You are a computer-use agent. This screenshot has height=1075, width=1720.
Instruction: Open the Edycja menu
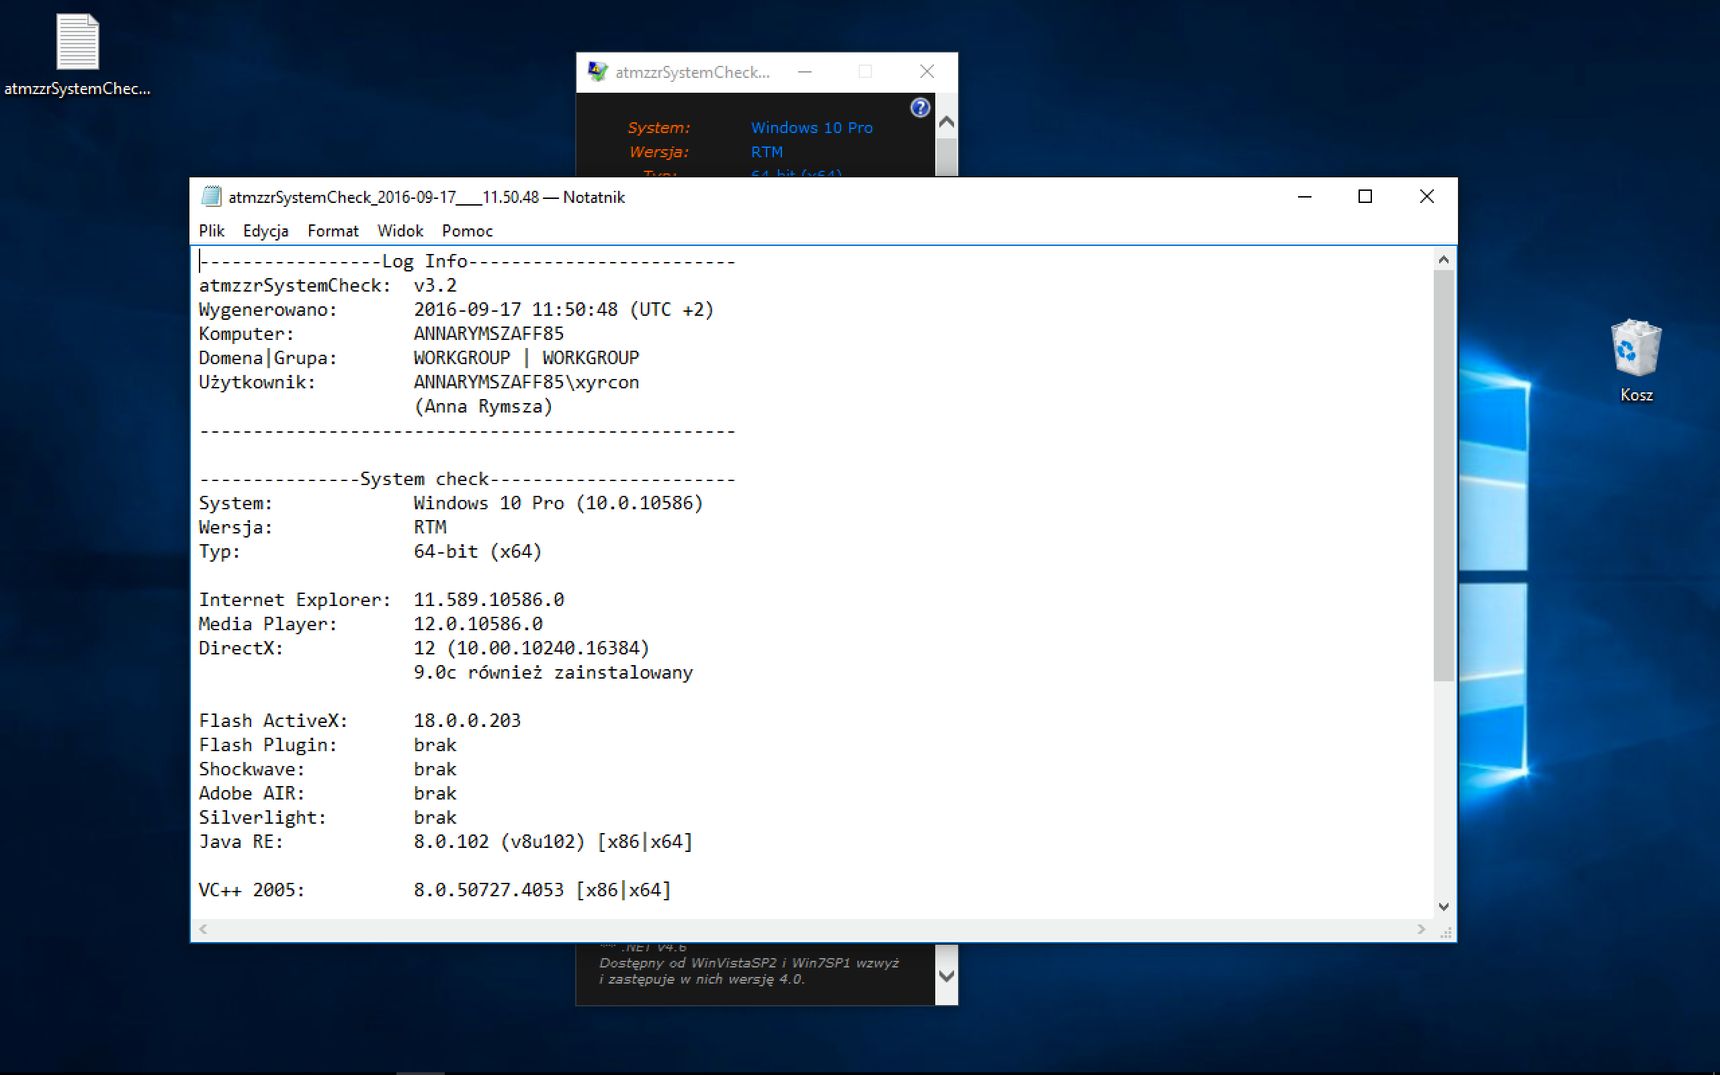[265, 231]
